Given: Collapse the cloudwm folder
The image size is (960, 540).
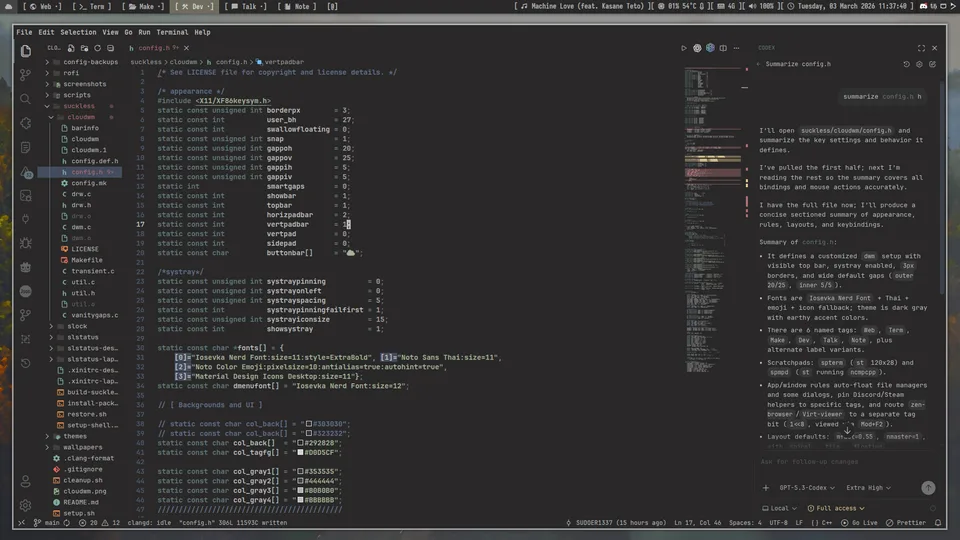Looking at the screenshot, I should (82, 117).
